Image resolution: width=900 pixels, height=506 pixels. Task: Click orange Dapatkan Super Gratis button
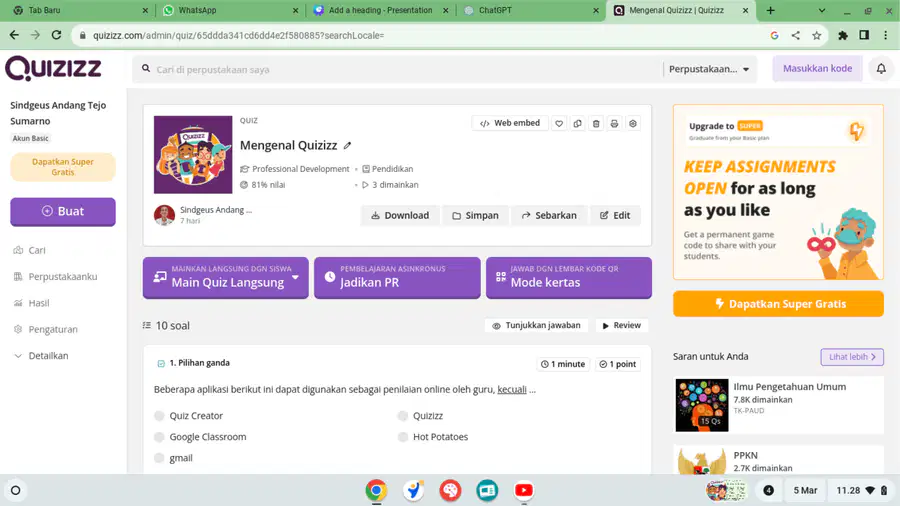pyautogui.click(x=778, y=304)
